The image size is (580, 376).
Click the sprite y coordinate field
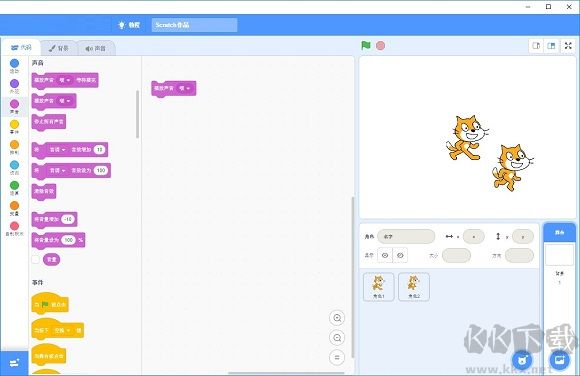[x=523, y=236]
